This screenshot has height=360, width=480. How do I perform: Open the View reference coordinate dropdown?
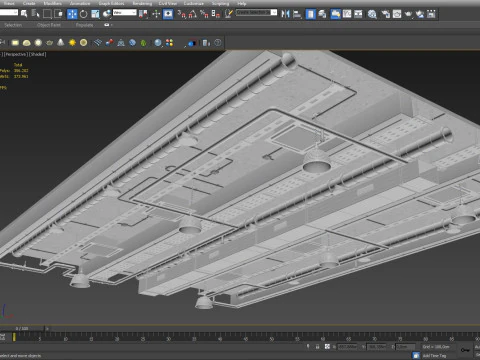(125, 13)
